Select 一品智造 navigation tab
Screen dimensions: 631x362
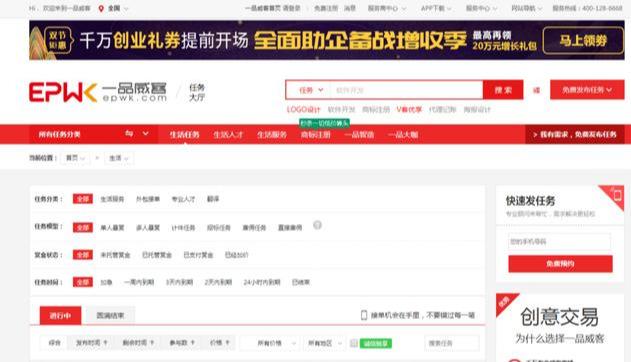click(359, 134)
